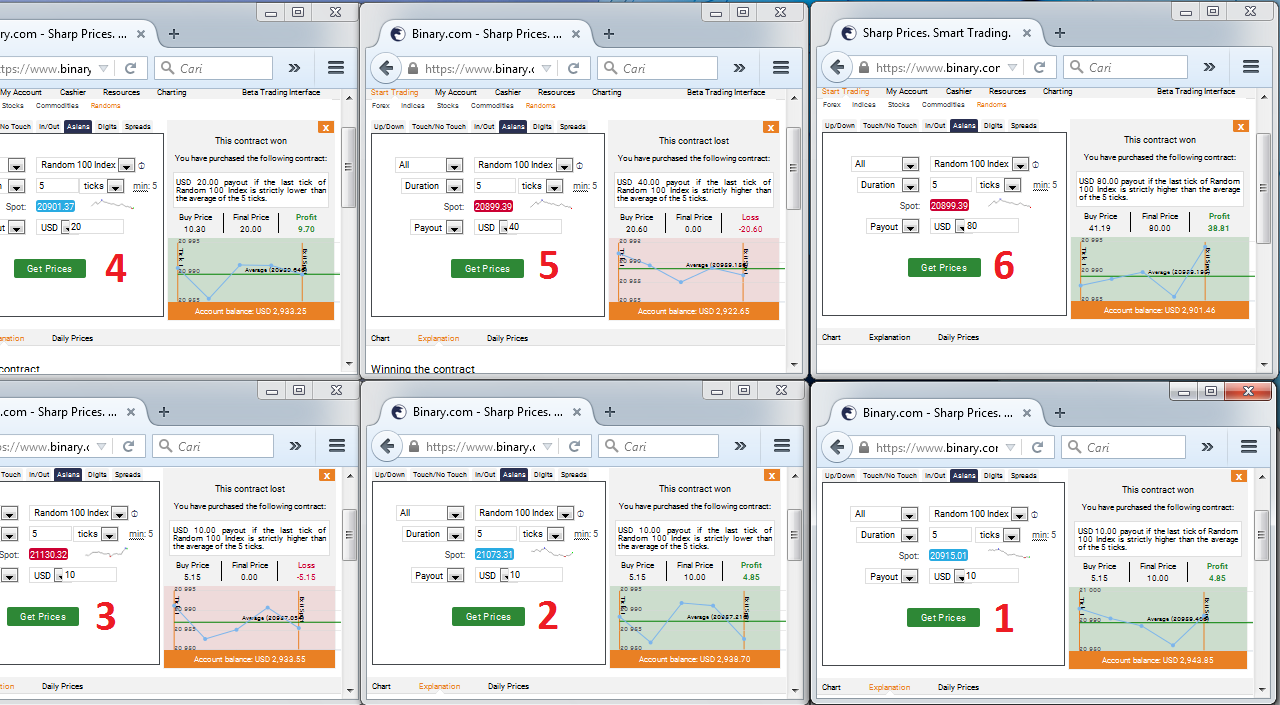The width and height of the screenshot is (1280, 705).
Task: Reload the page in the USD 20 payout window
Action: pos(130,68)
